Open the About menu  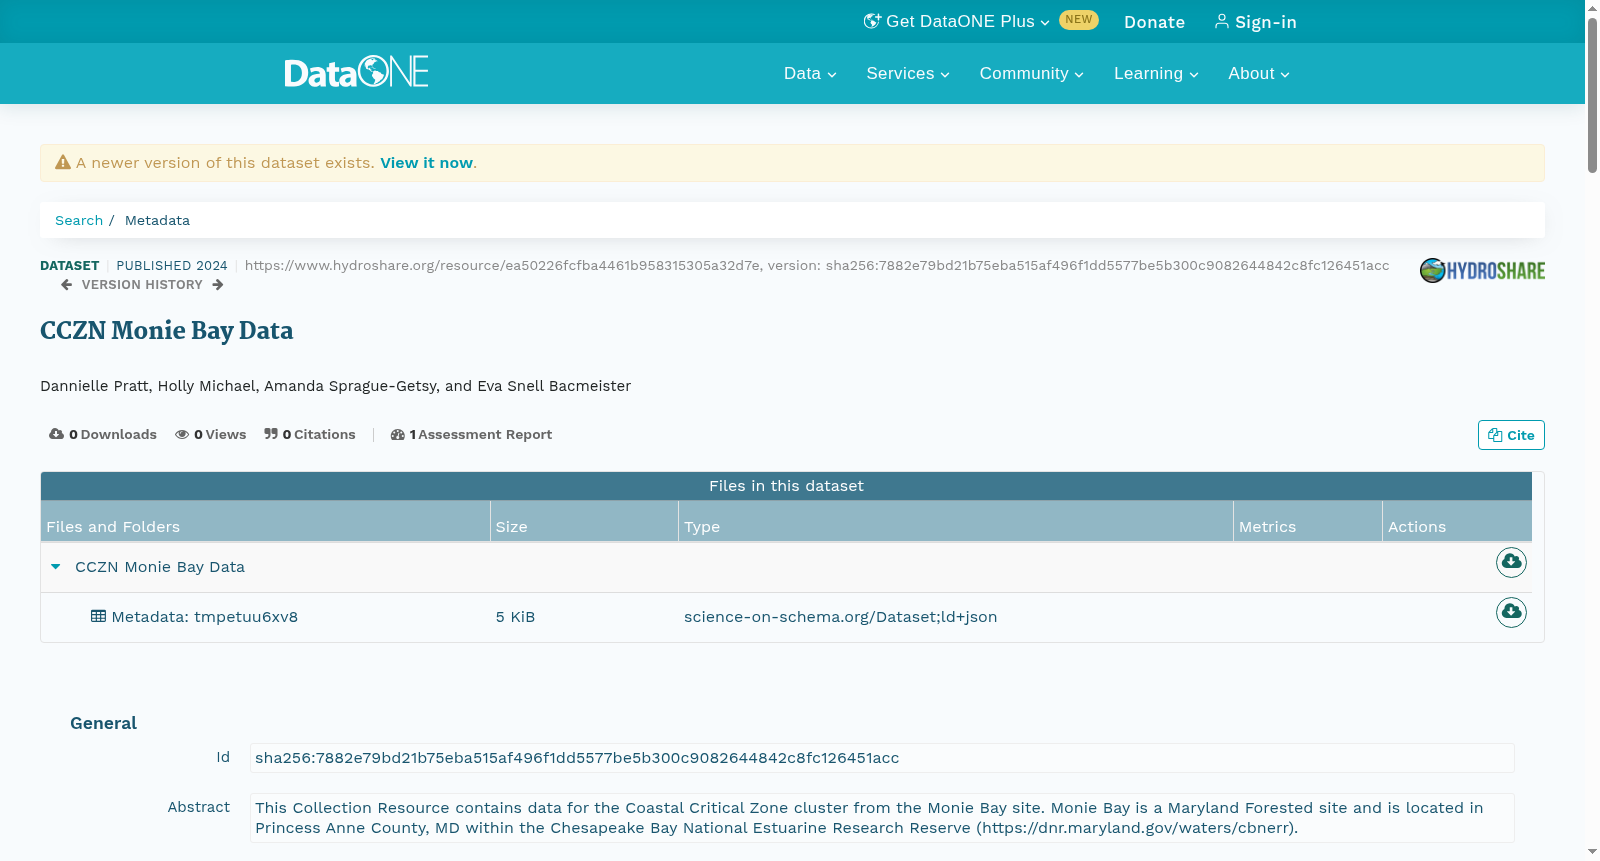pyautogui.click(x=1259, y=73)
